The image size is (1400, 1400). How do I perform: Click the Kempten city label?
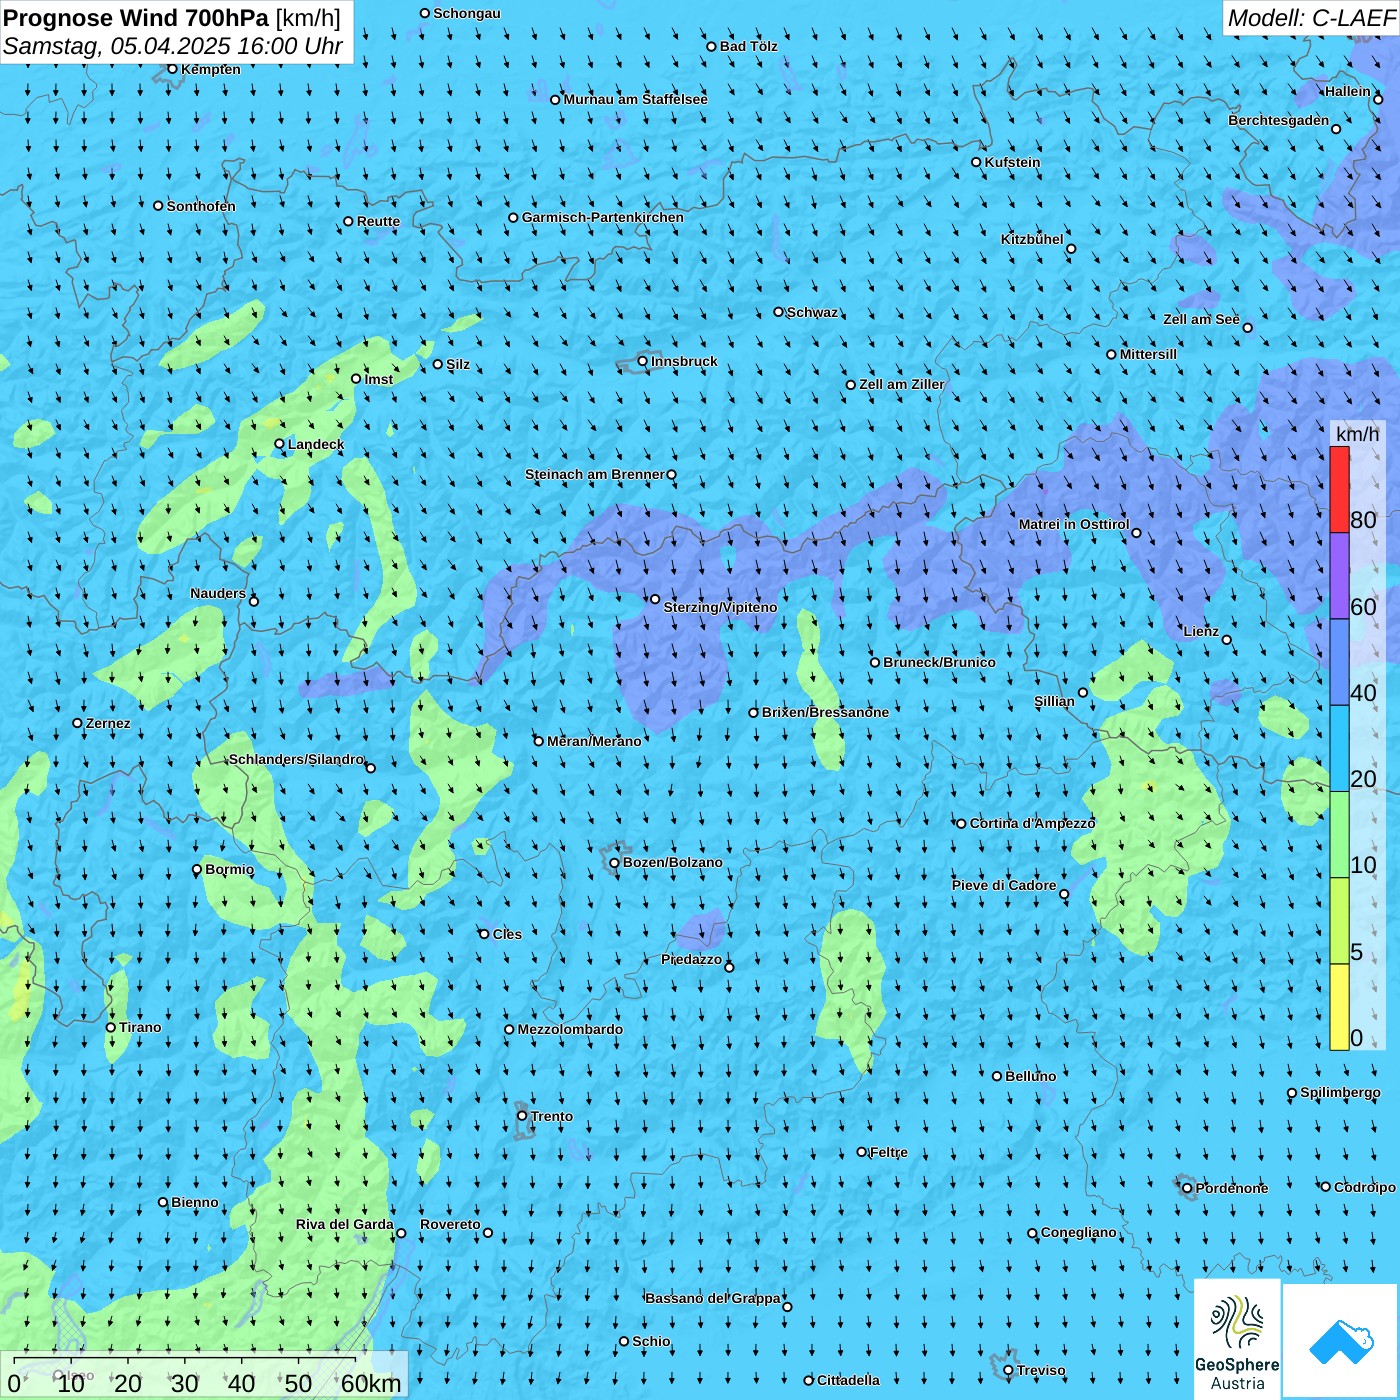tap(211, 69)
